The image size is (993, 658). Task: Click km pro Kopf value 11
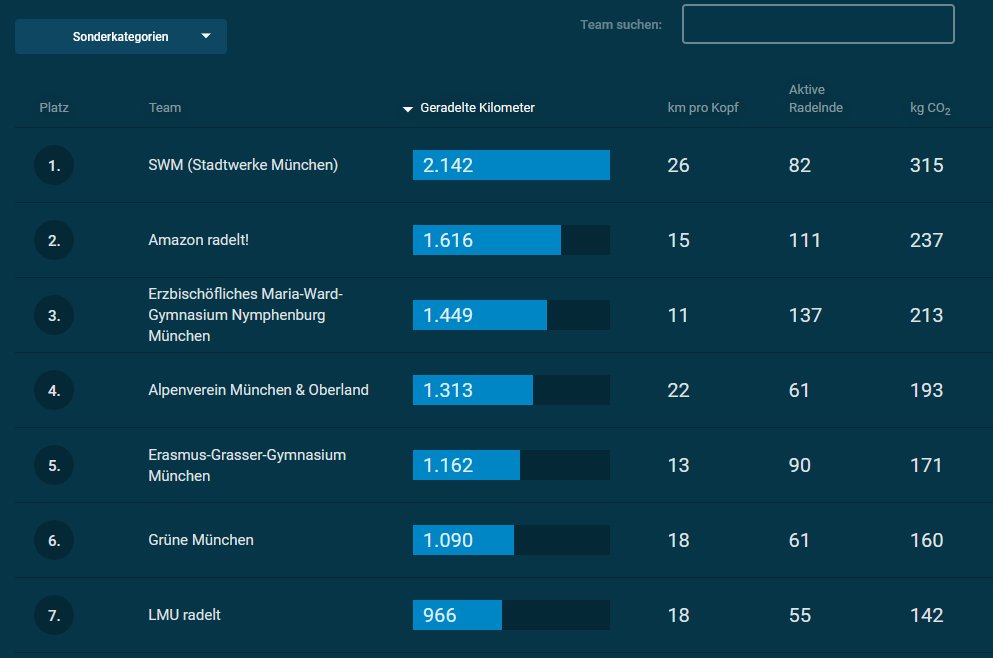[x=678, y=315]
